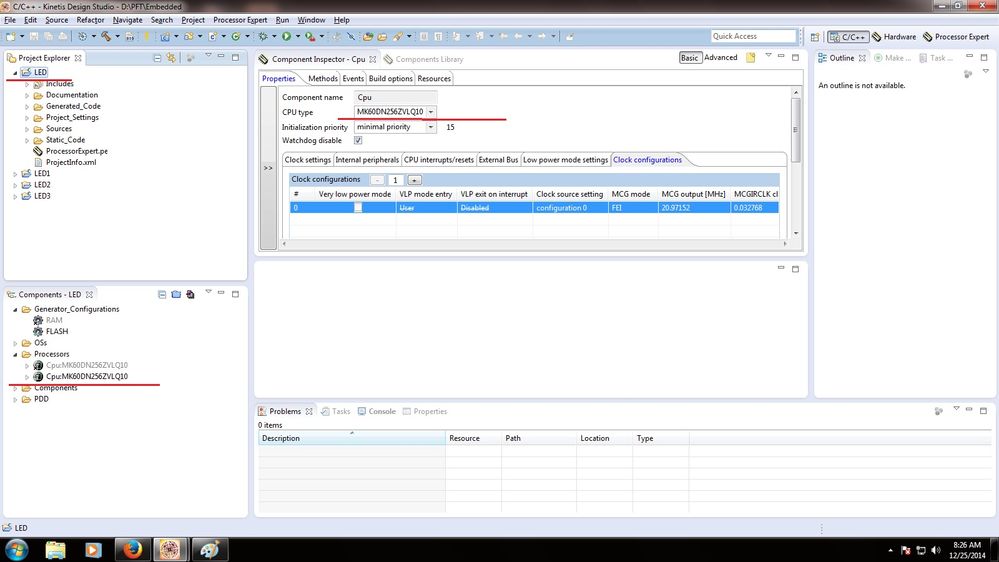Expand the Generated_Code folder
Image resolution: width=999 pixels, height=562 pixels.
27,106
